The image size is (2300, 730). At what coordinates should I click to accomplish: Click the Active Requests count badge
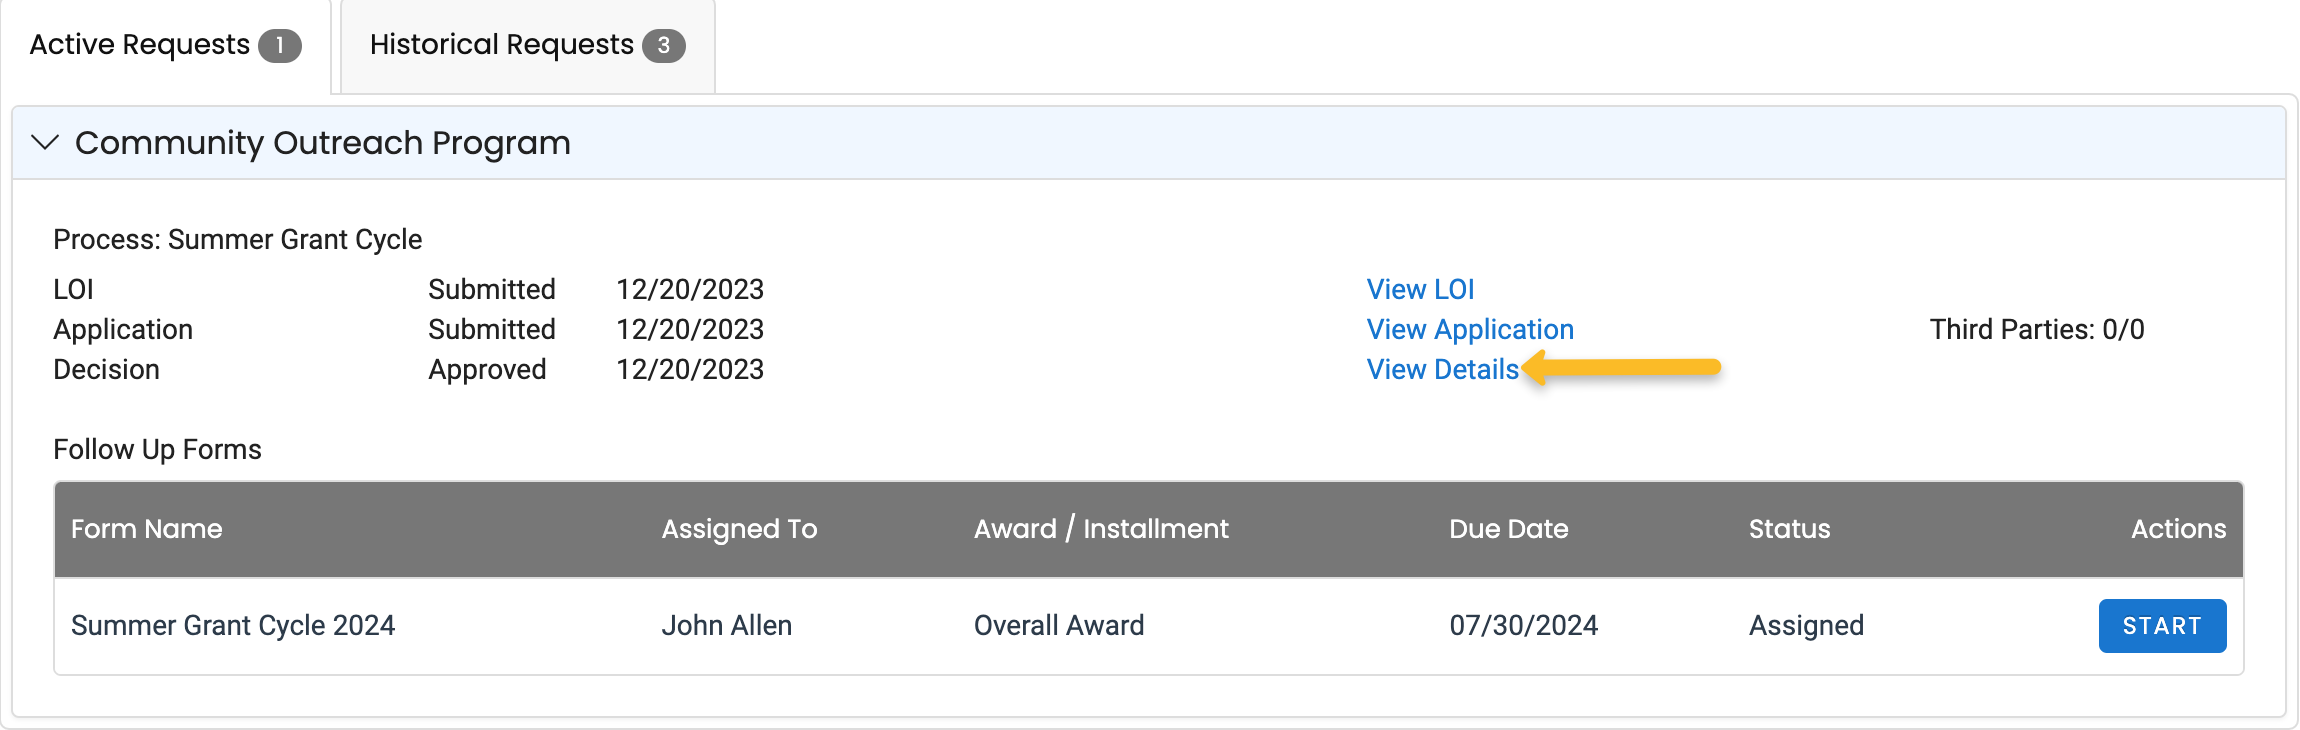(x=280, y=46)
